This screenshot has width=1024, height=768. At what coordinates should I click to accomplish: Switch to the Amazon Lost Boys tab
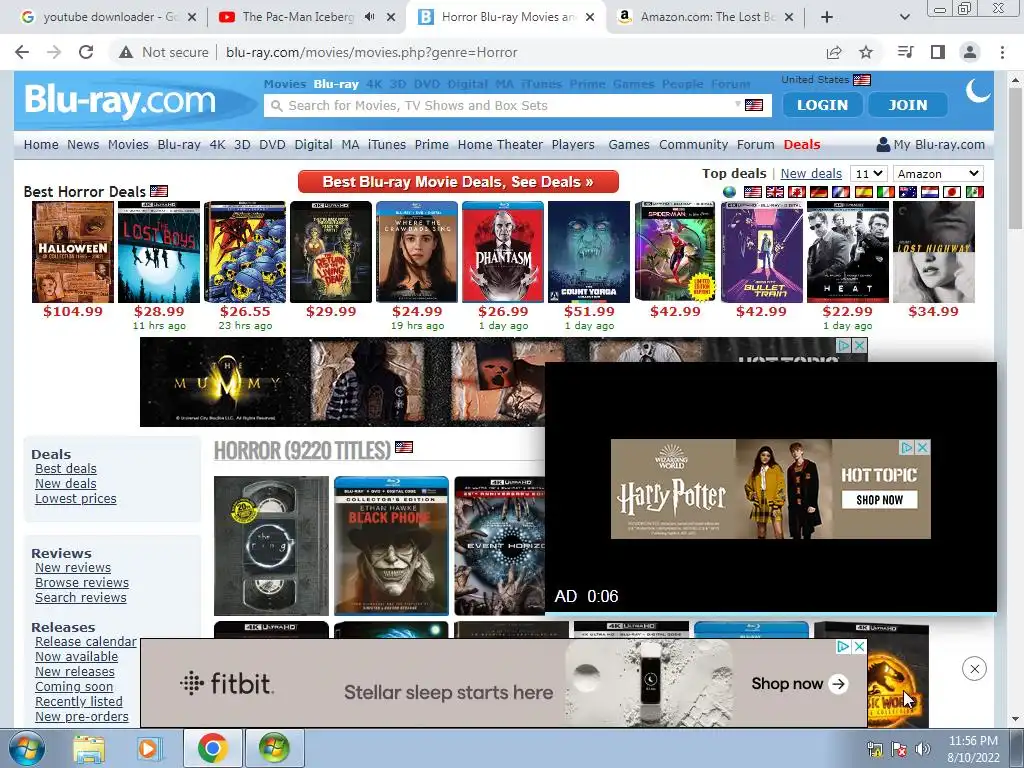coord(707,17)
